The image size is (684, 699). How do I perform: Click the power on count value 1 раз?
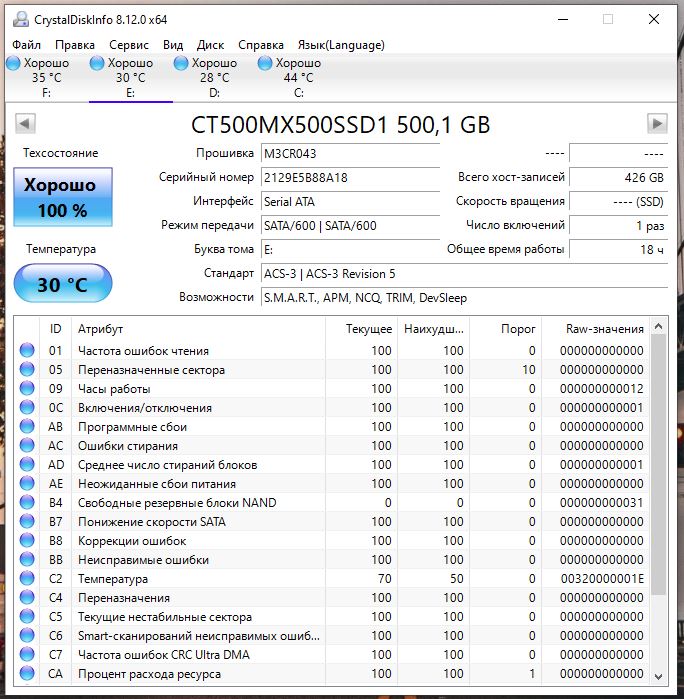tap(618, 226)
